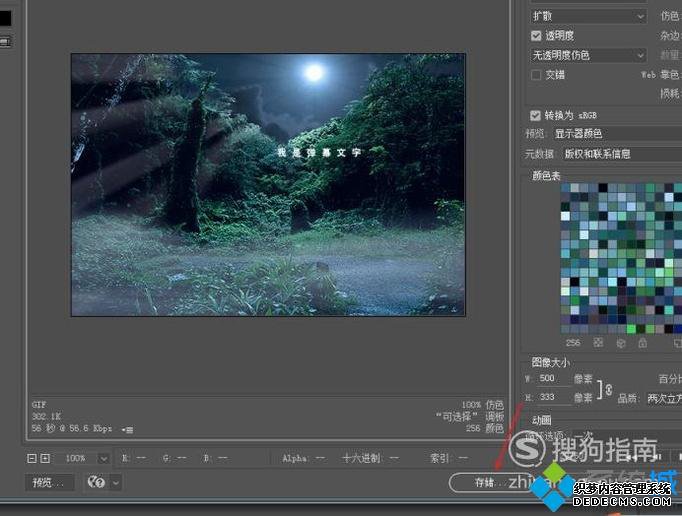Enable the 交错 checkbox
Screen dimensions: 682x516
[536, 75]
